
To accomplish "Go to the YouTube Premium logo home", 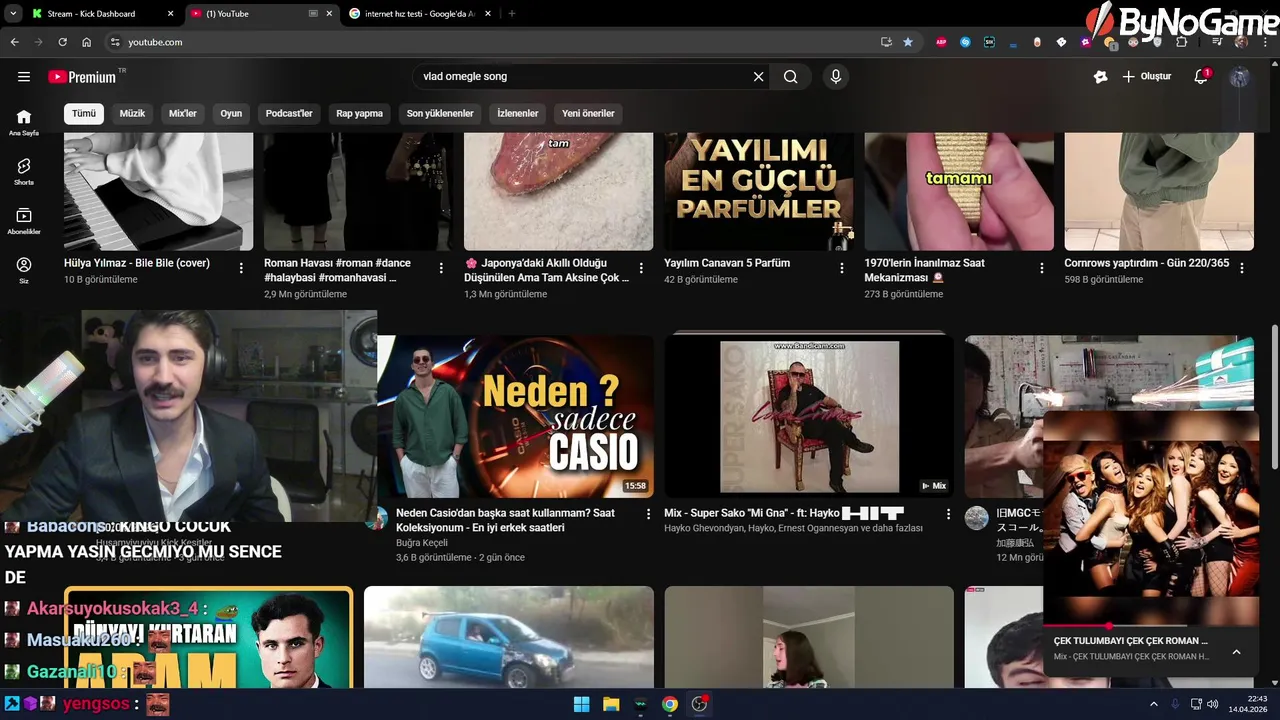I will (x=83, y=77).
